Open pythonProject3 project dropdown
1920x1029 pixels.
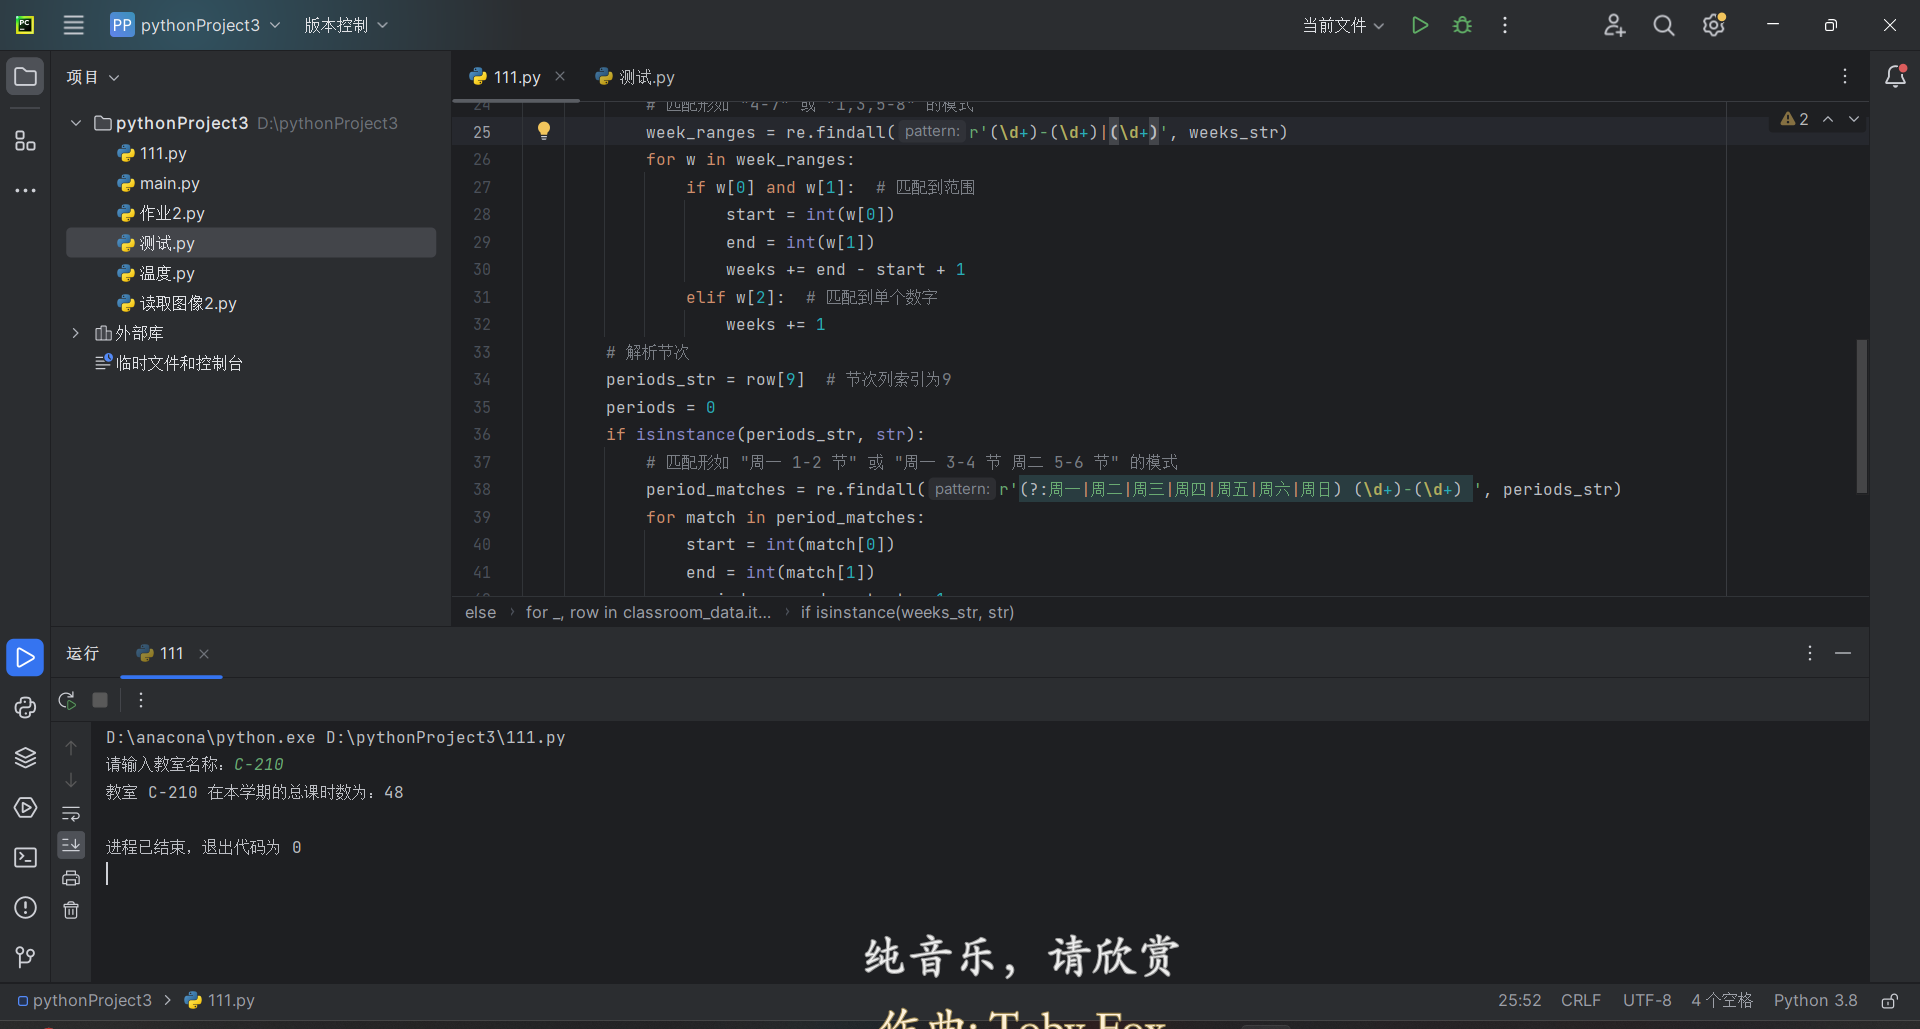196,25
